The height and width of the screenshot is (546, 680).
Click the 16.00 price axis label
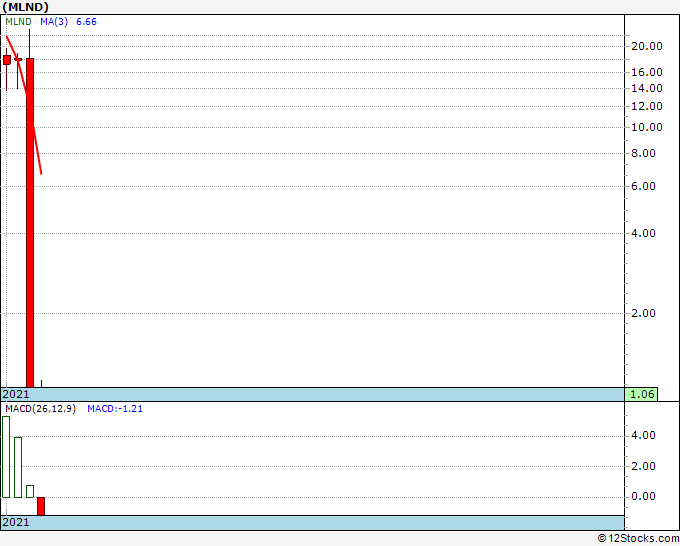[647, 72]
